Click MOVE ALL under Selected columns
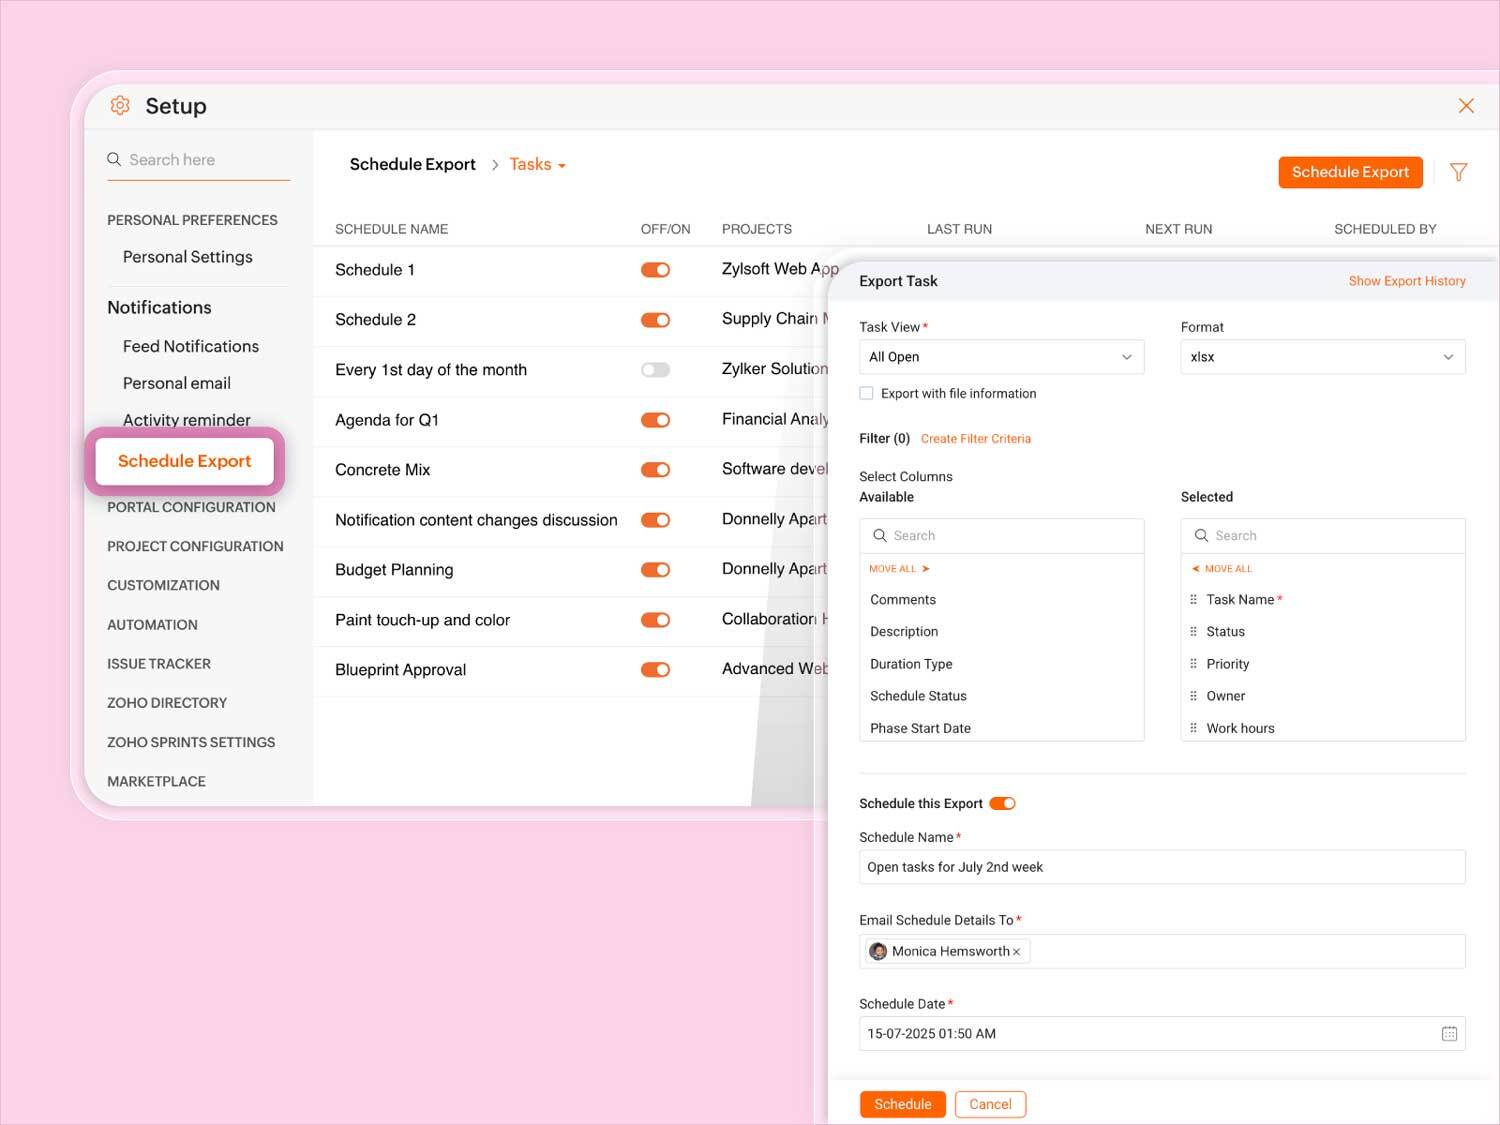Screen dimensions: 1500x1125 click(1221, 568)
